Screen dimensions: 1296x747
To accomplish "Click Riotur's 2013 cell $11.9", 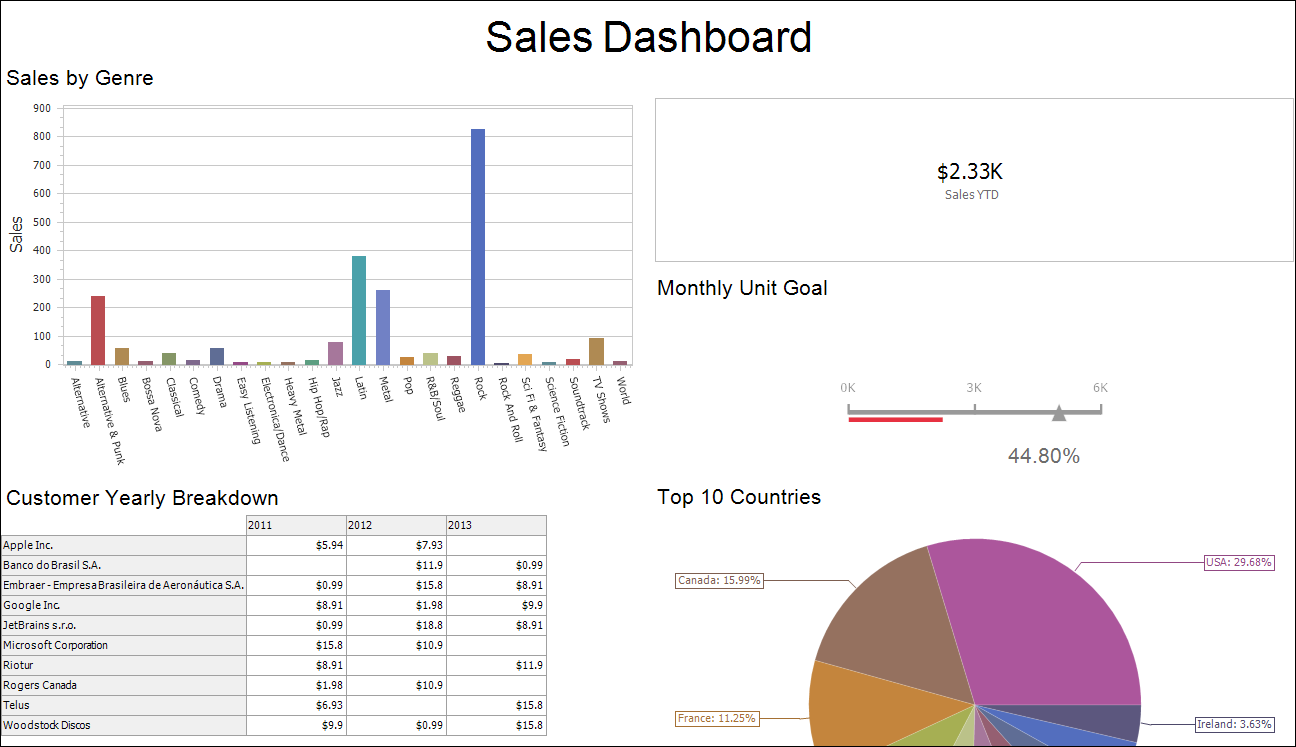I will click(x=496, y=665).
